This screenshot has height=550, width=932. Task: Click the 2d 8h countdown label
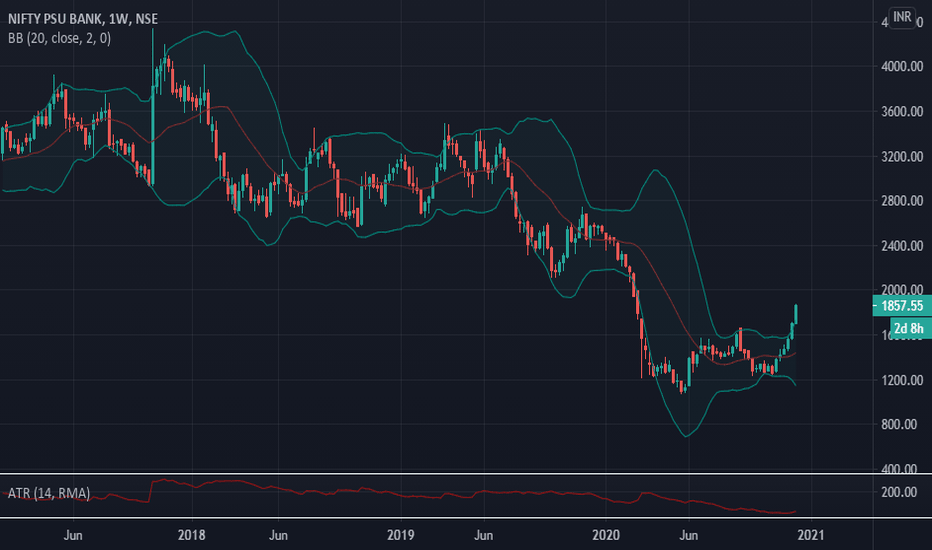(x=909, y=328)
